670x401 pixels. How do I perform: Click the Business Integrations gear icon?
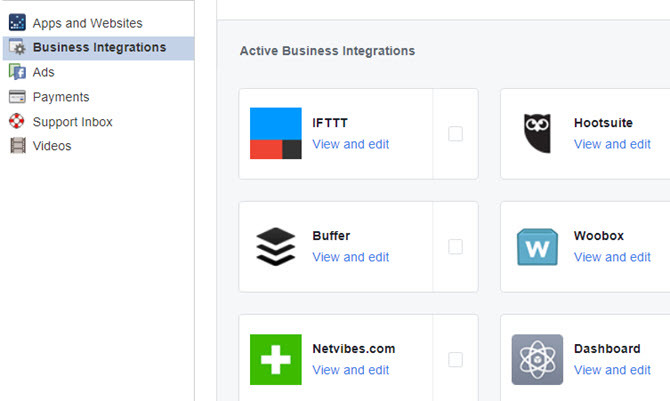17,47
